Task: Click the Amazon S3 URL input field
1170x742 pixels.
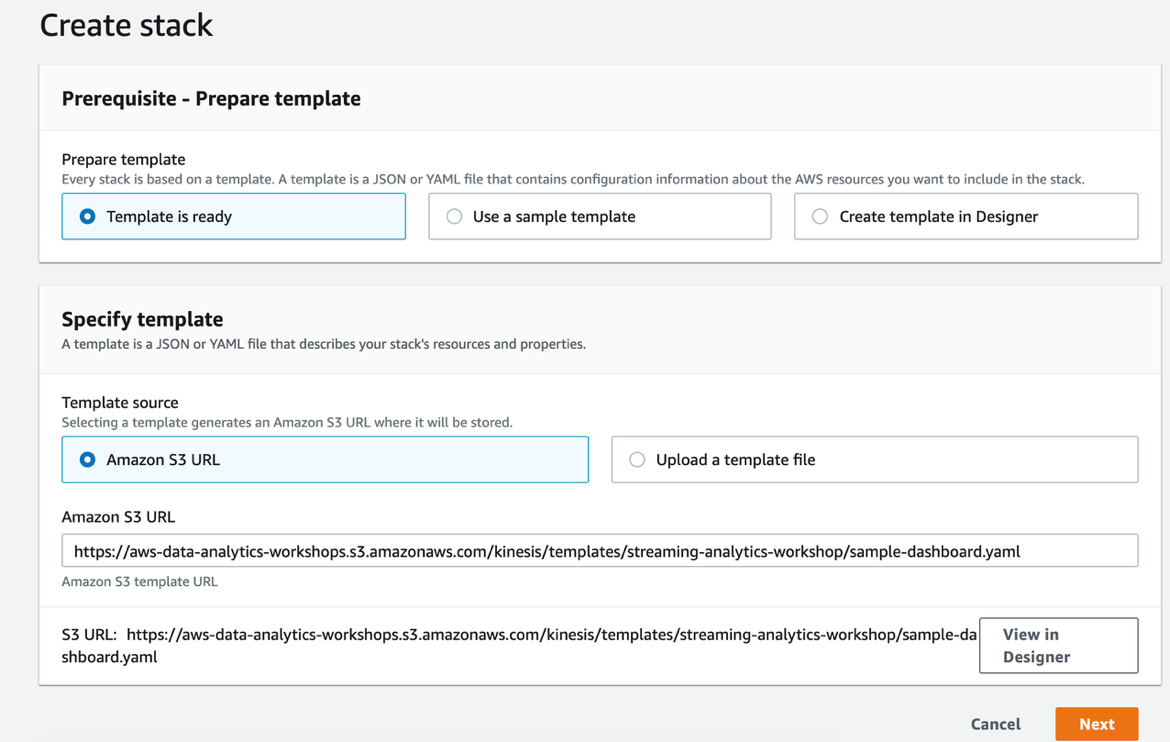Action: pyautogui.click(x=600, y=551)
